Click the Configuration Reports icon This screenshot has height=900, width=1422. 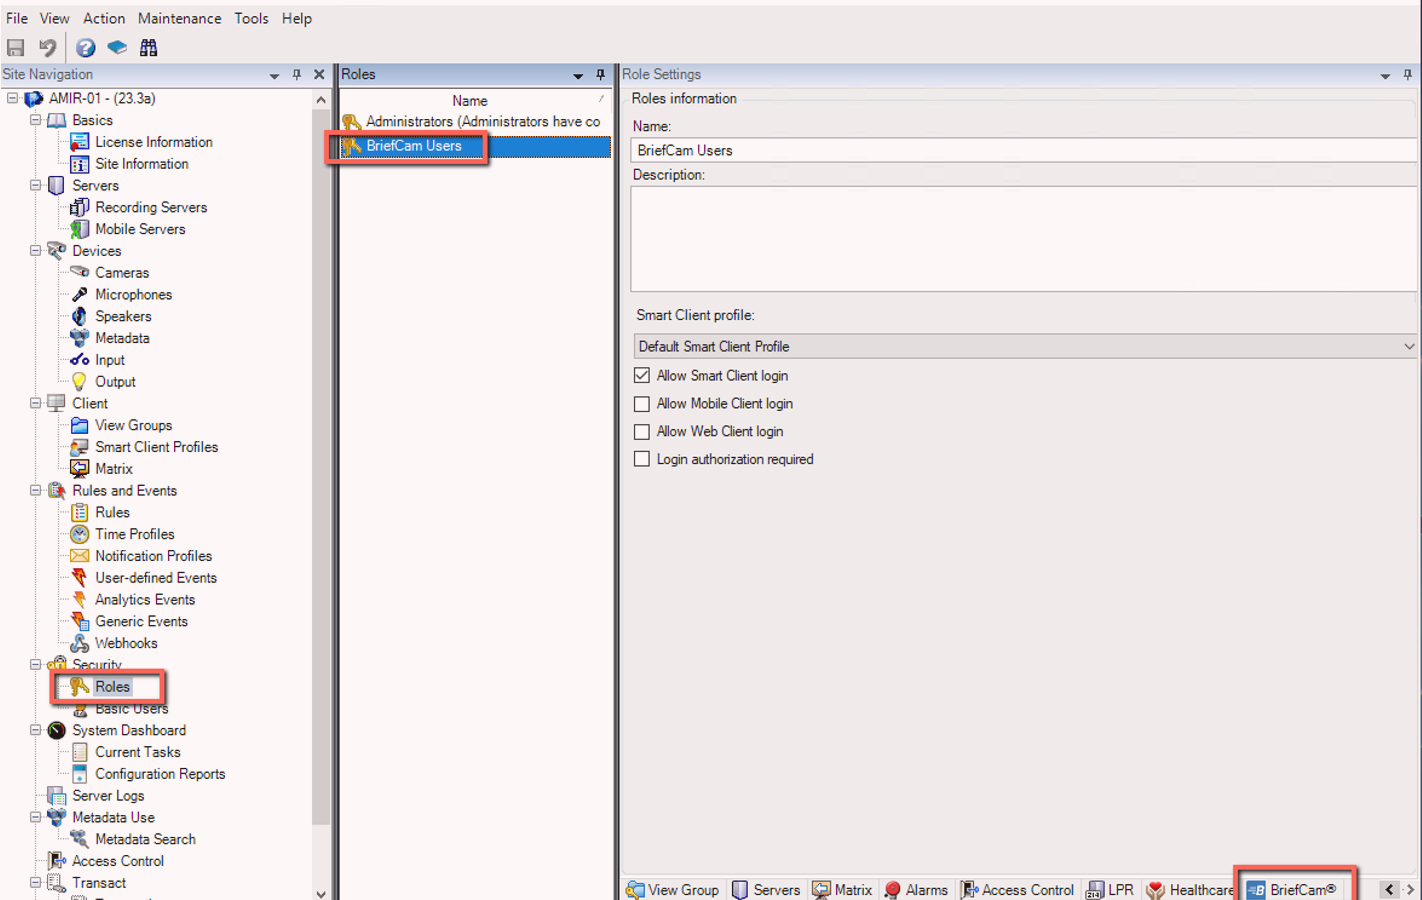[79, 774]
